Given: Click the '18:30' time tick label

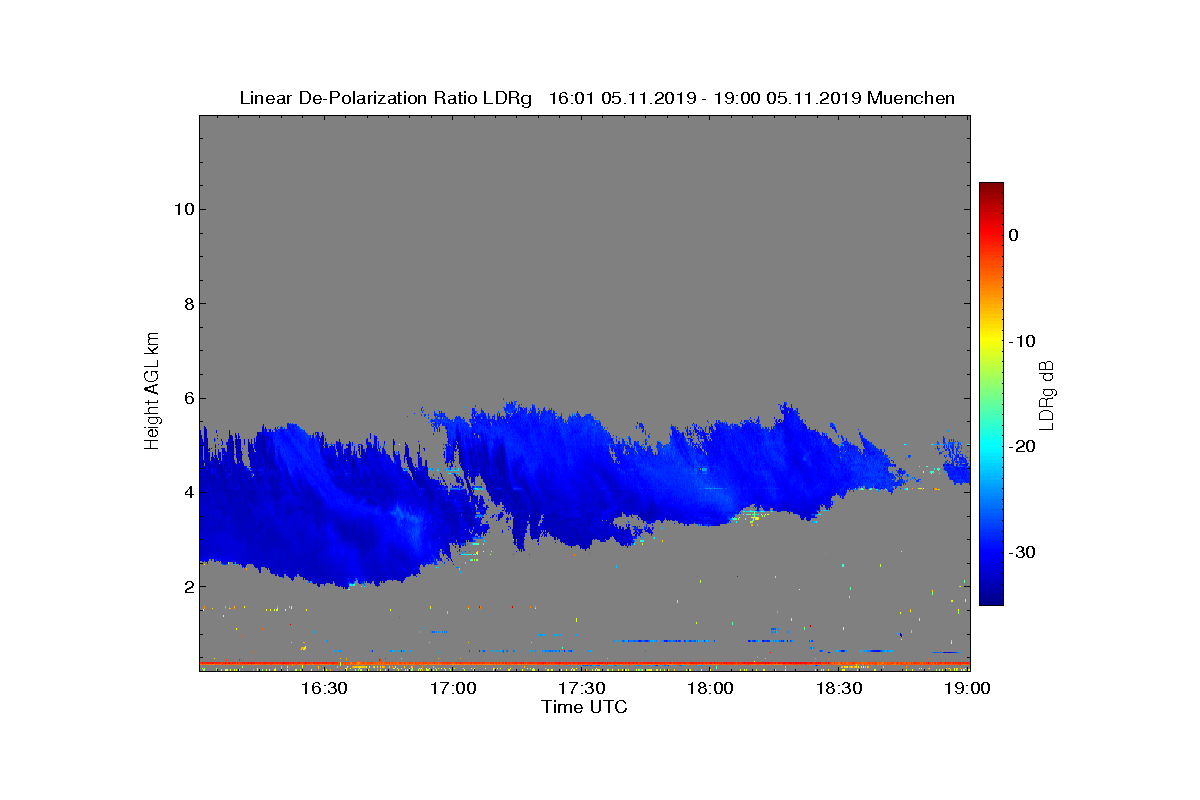Looking at the screenshot, I should point(840,689).
